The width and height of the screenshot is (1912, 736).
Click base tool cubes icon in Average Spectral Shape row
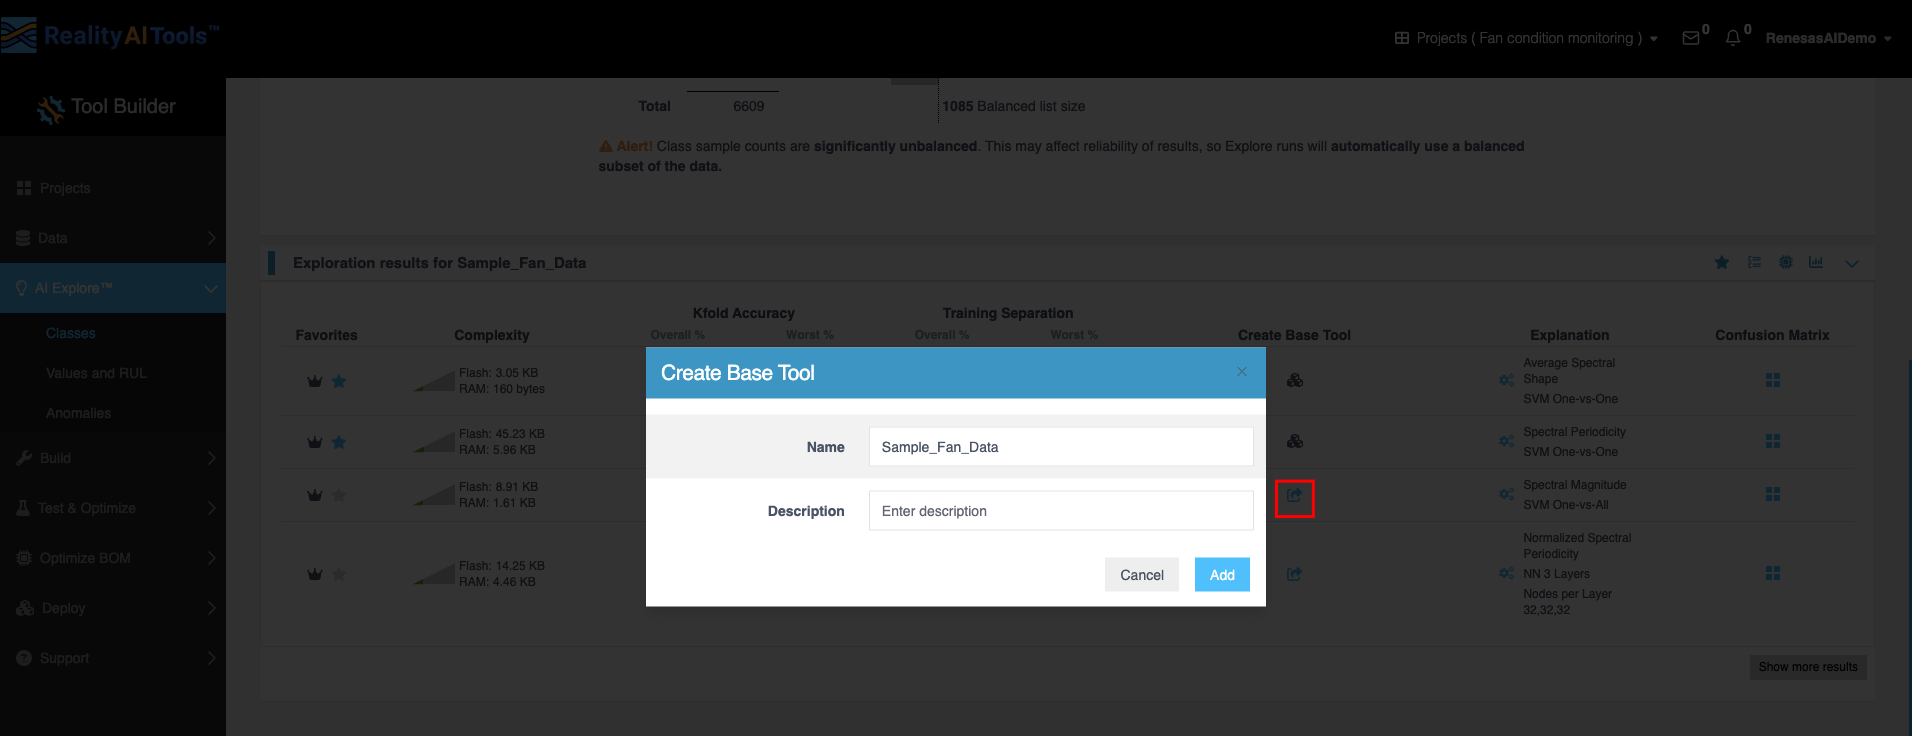click(x=1295, y=380)
